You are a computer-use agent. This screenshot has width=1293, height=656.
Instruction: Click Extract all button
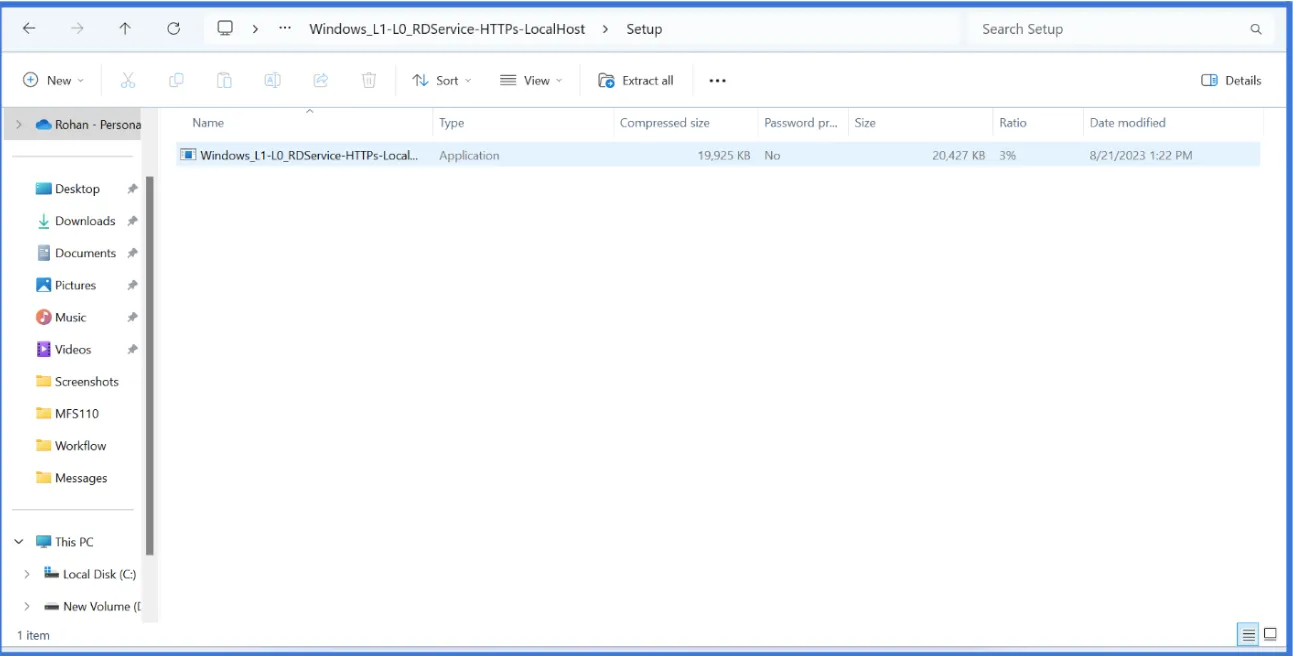point(636,80)
